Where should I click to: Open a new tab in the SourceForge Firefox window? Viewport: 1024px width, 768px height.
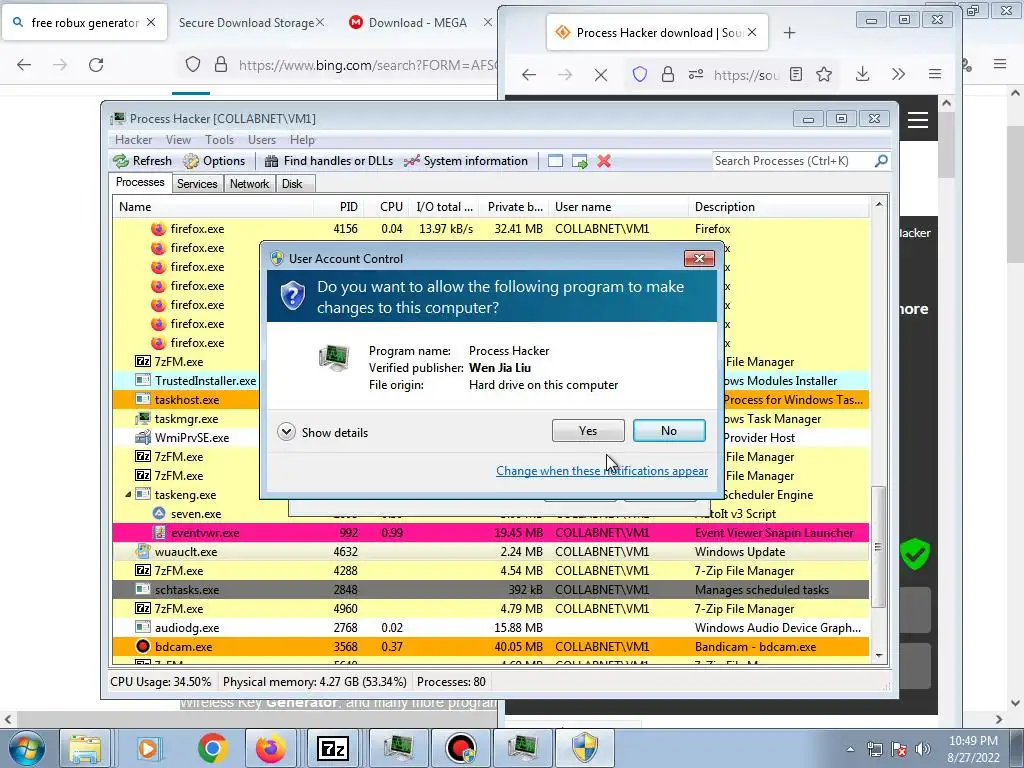790,33
